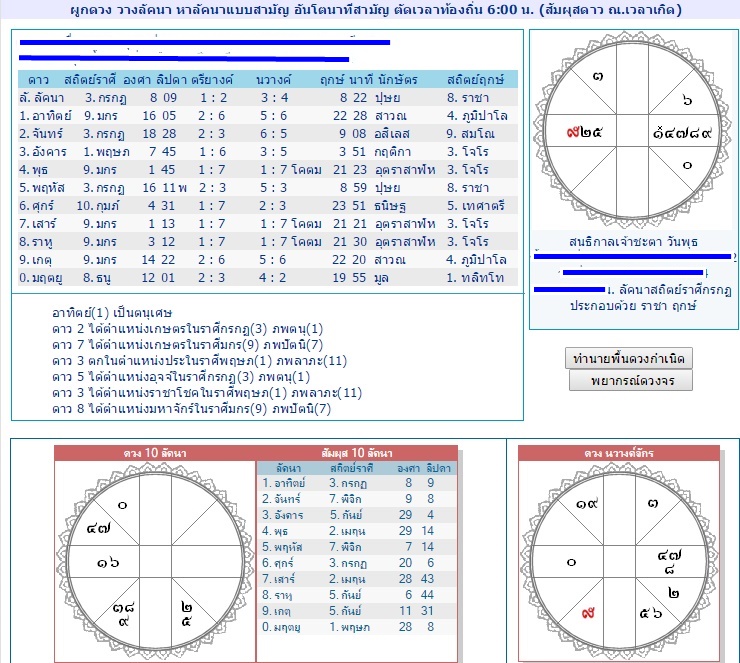The height and width of the screenshot is (663, 740).
Task: Select the line ดาว 5 ได้ตำแหน่งอุจจ์ในราศีกรกฎ(3)
Action: [x=181, y=377]
